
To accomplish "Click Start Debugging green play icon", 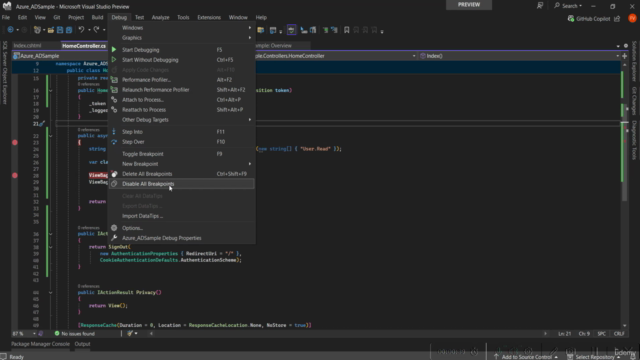I will [114, 49].
